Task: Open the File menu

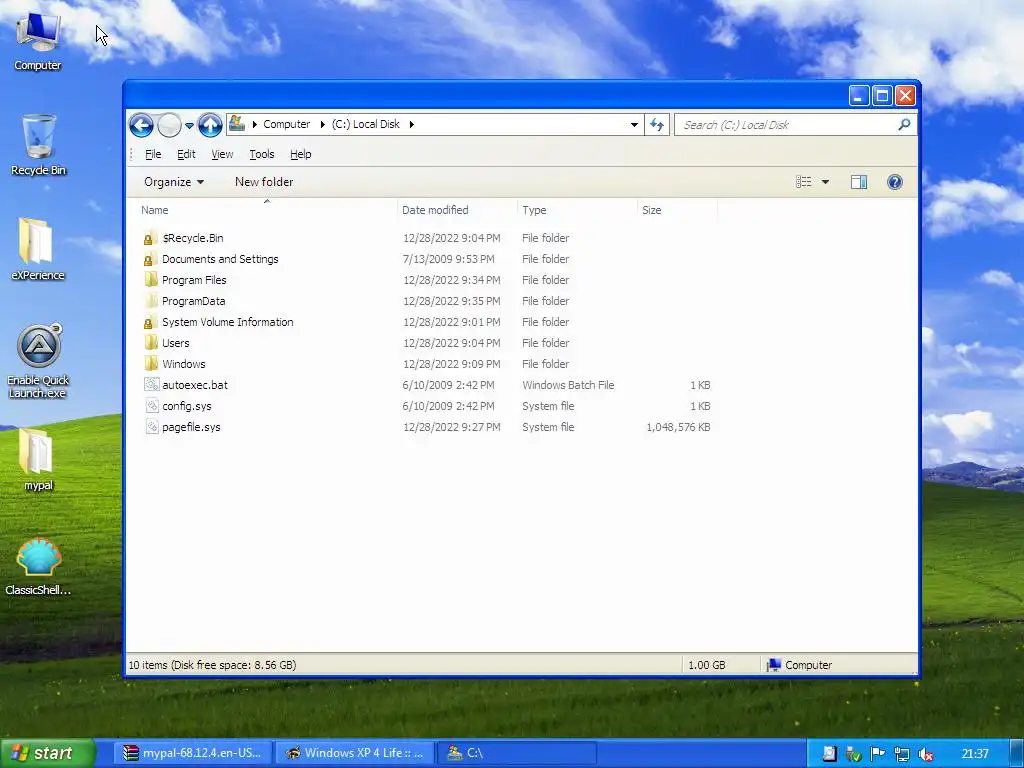Action: 153,154
